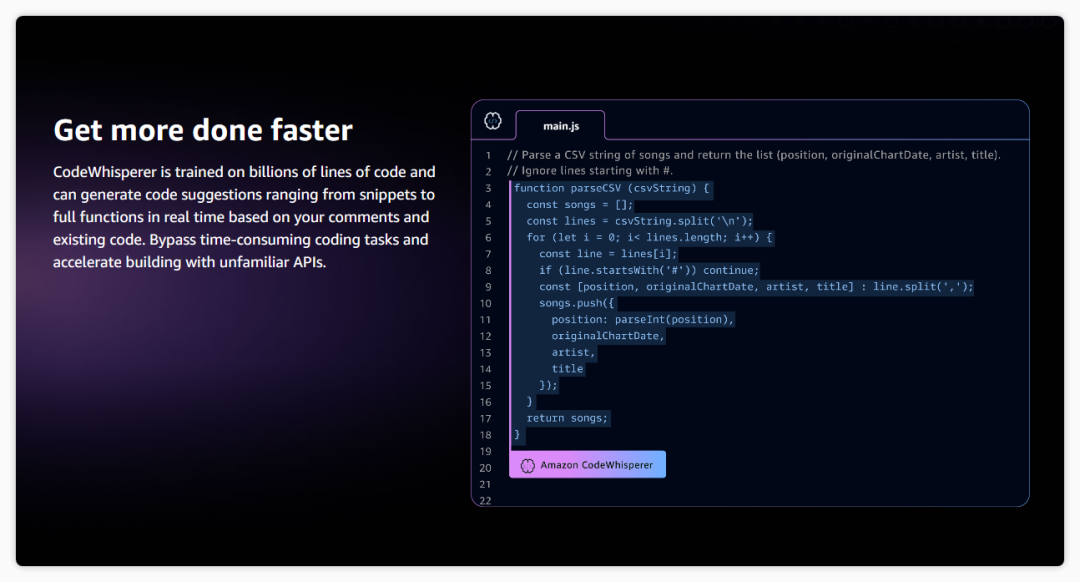Image resolution: width=1080 pixels, height=582 pixels.
Task: Click the 'const songs = [];' code line
Action: pos(579,205)
